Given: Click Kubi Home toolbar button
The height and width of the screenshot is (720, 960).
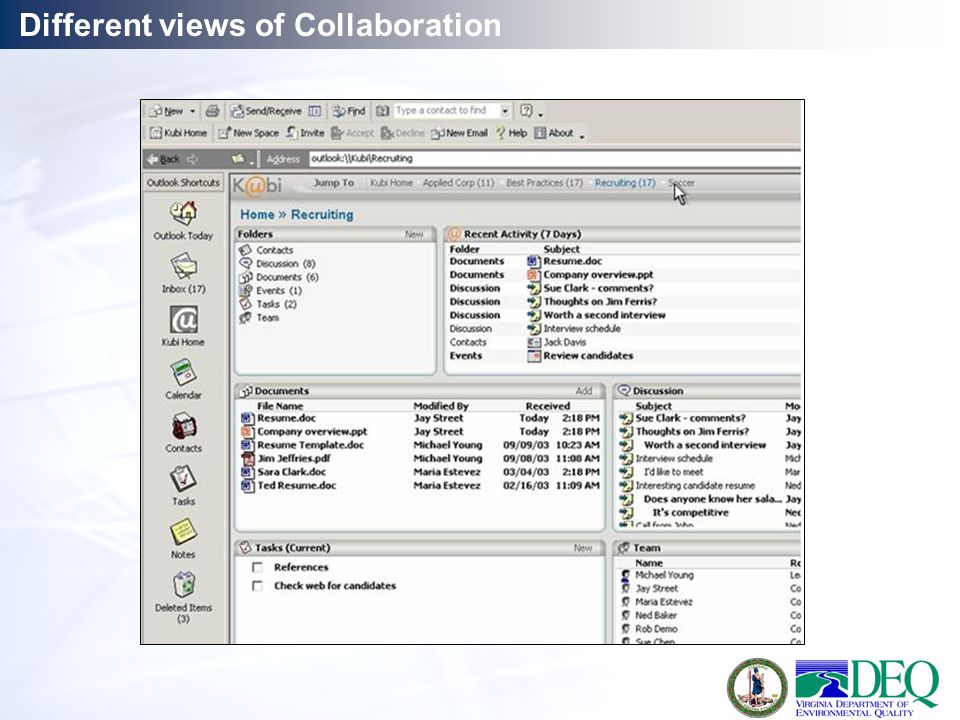Looking at the screenshot, I should tap(179, 133).
